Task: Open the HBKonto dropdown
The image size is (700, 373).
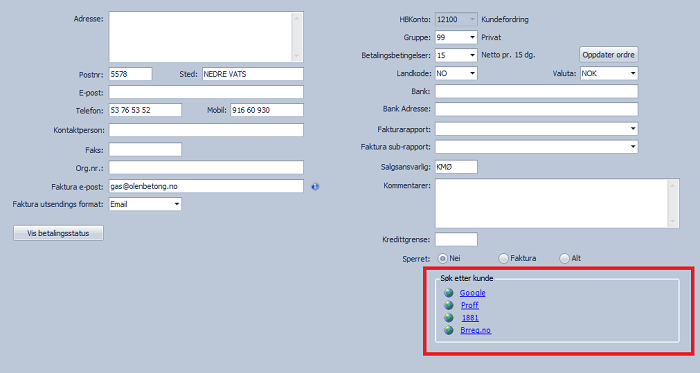Action: click(x=472, y=20)
